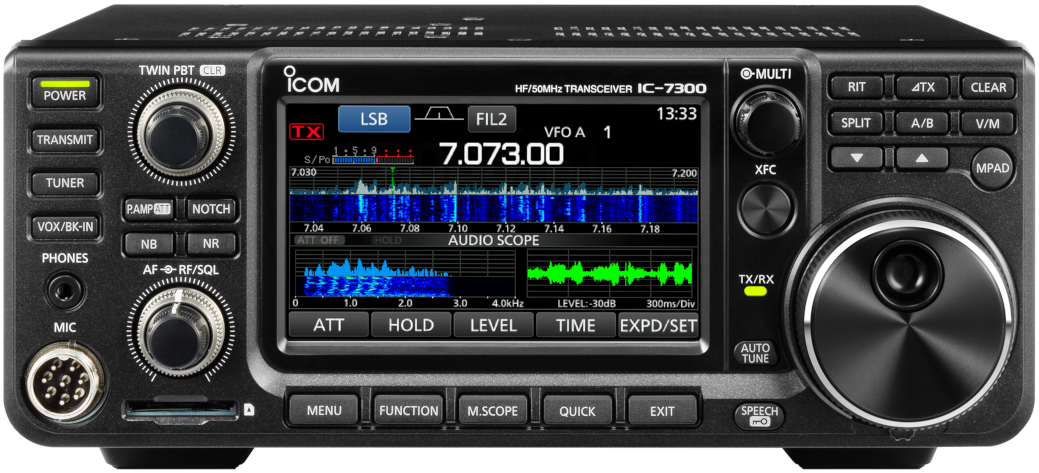Toggle the NB noise blanker button
The width and height of the screenshot is (1039, 473).
tap(149, 244)
